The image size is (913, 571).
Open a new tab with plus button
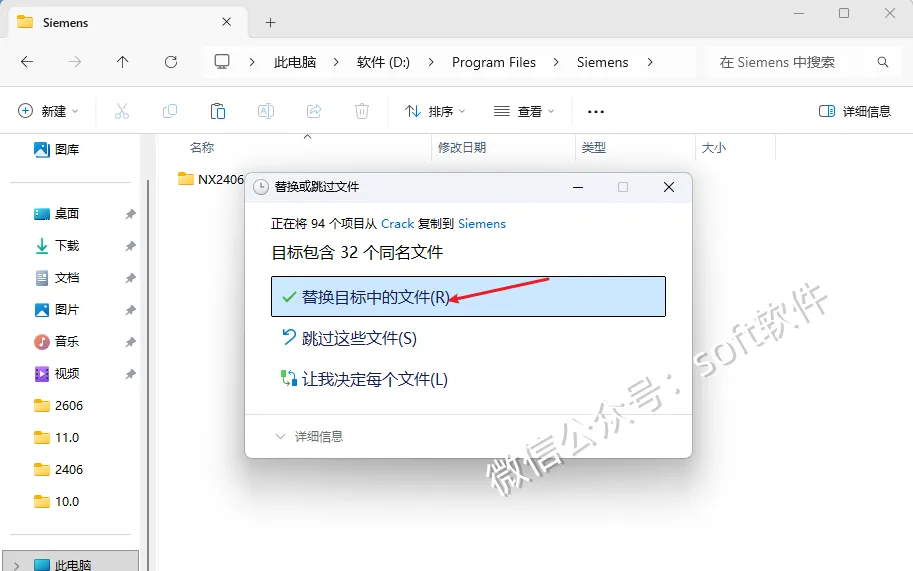tap(270, 23)
